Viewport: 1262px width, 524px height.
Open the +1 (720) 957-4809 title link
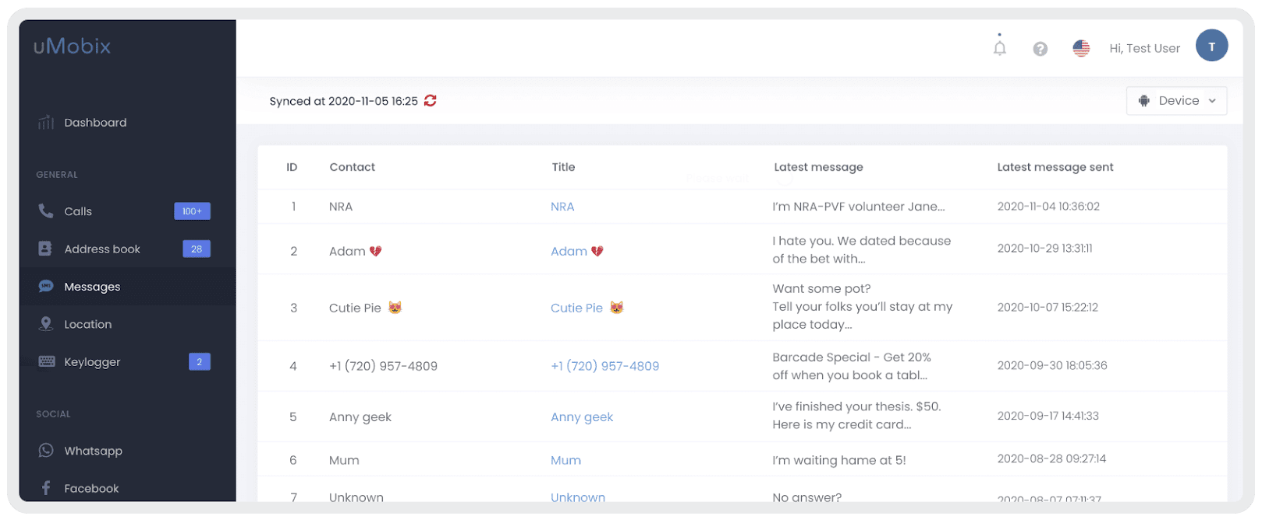tap(605, 366)
